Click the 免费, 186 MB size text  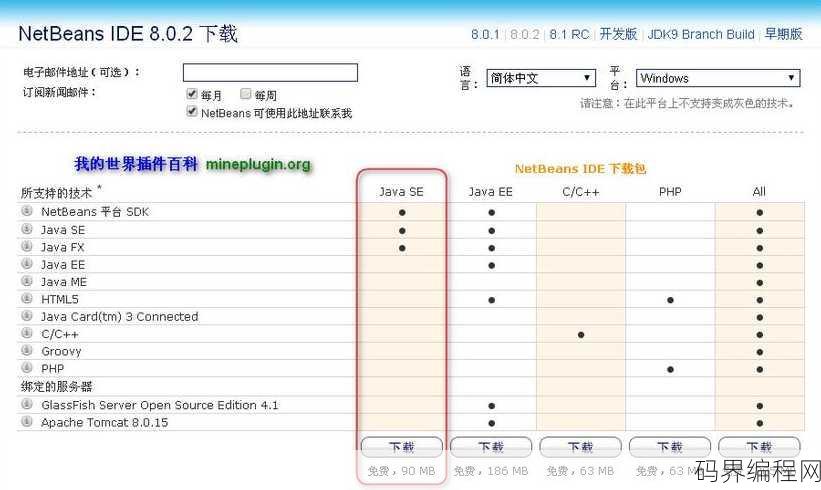pos(491,471)
